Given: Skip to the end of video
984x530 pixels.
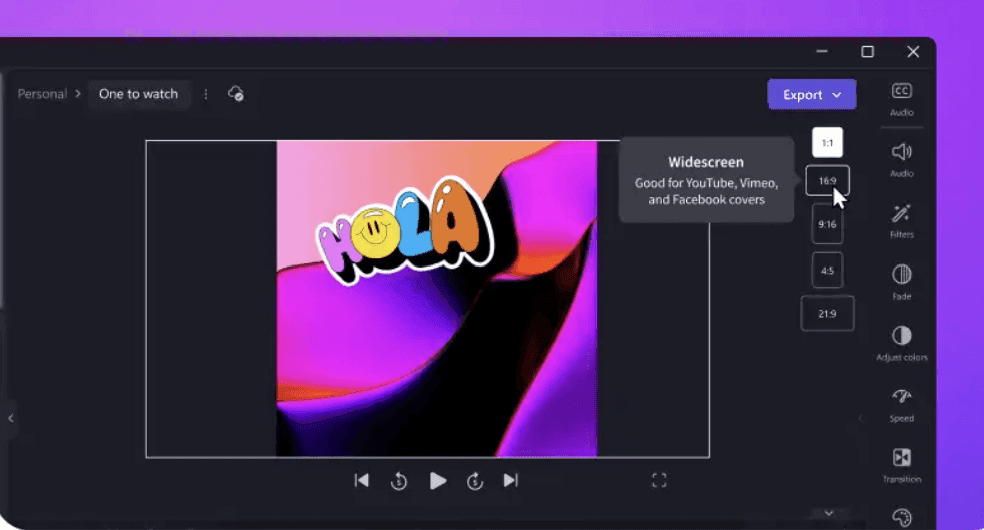Looking at the screenshot, I should point(511,480).
